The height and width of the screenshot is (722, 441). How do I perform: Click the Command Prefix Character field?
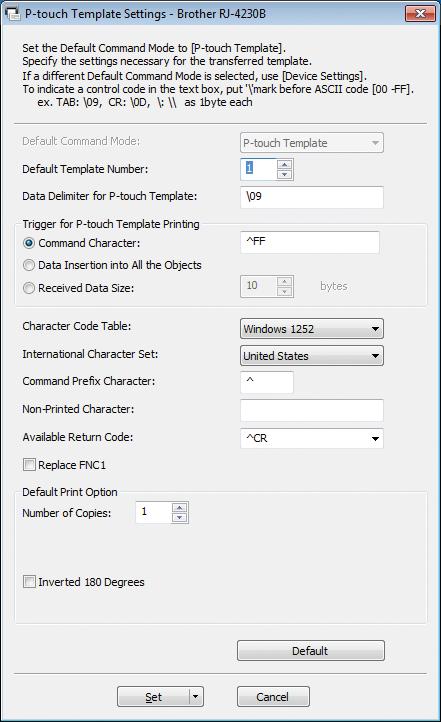[267, 383]
